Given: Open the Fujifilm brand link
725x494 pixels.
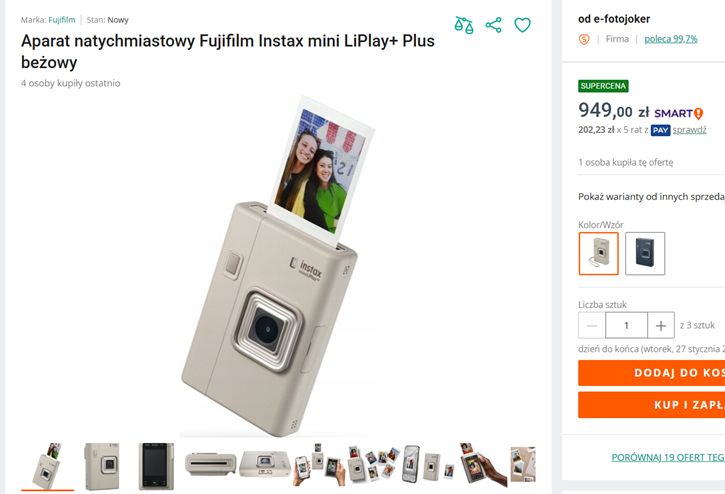Looking at the screenshot, I should tap(62, 20).
